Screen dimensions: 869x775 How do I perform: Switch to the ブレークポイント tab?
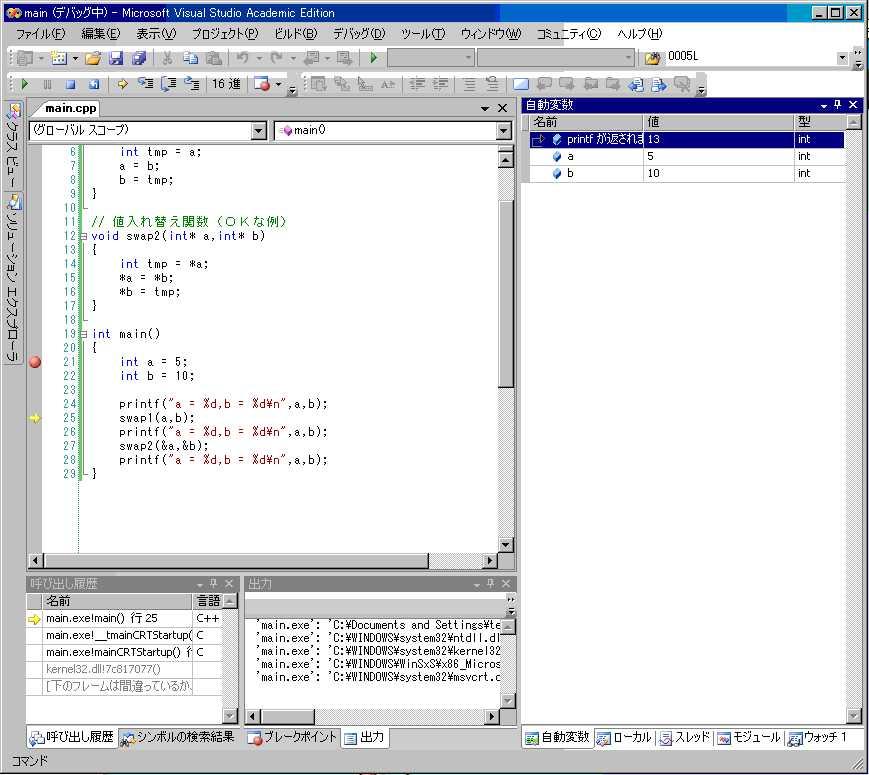tap(292, 737)
